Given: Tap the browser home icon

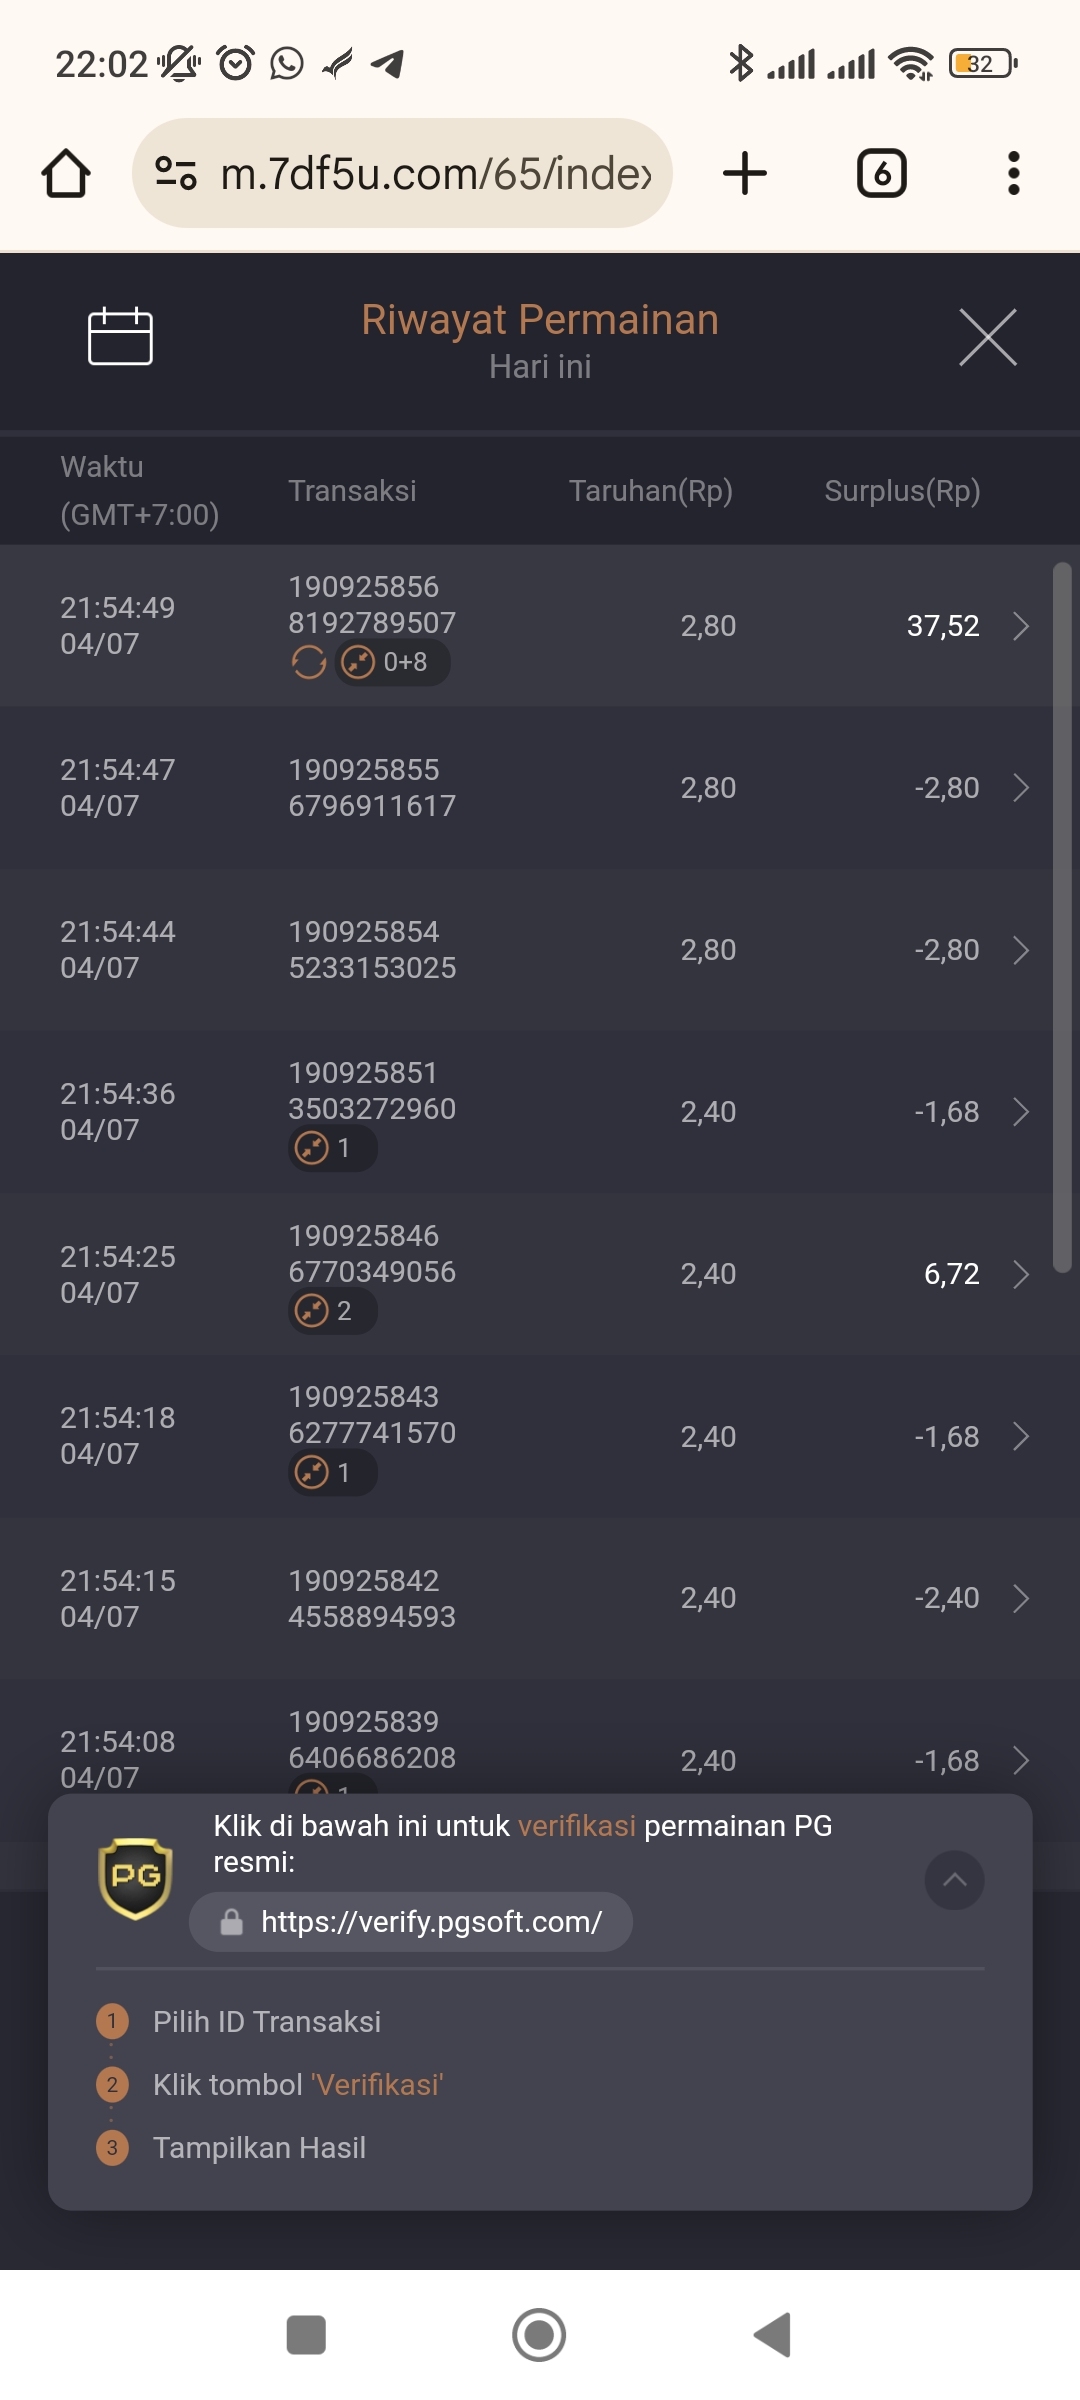Looking at the screenshot, I should pyautogui.click(x=66, y=174).
